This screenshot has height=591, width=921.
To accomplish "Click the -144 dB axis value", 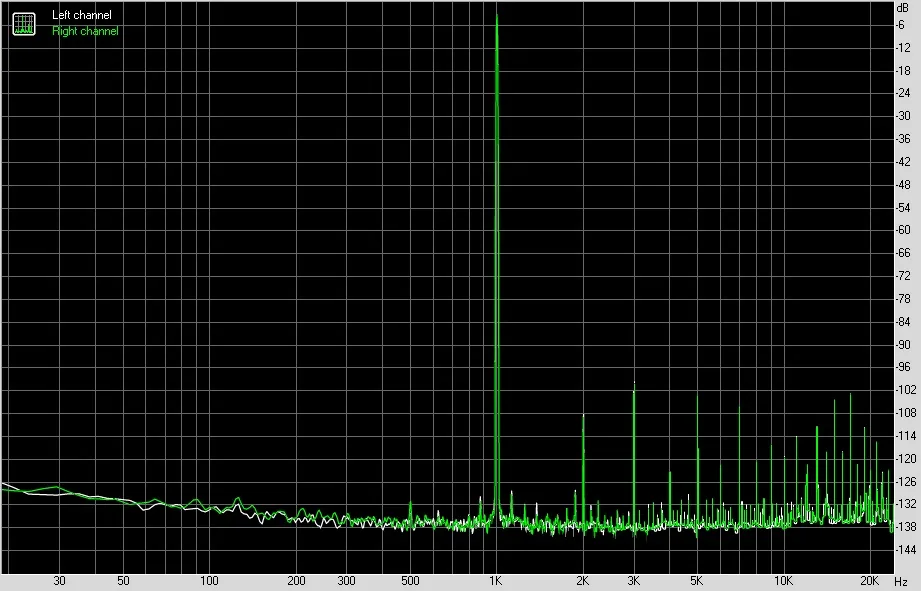I will pyautogui.click(x=905, y=549).
